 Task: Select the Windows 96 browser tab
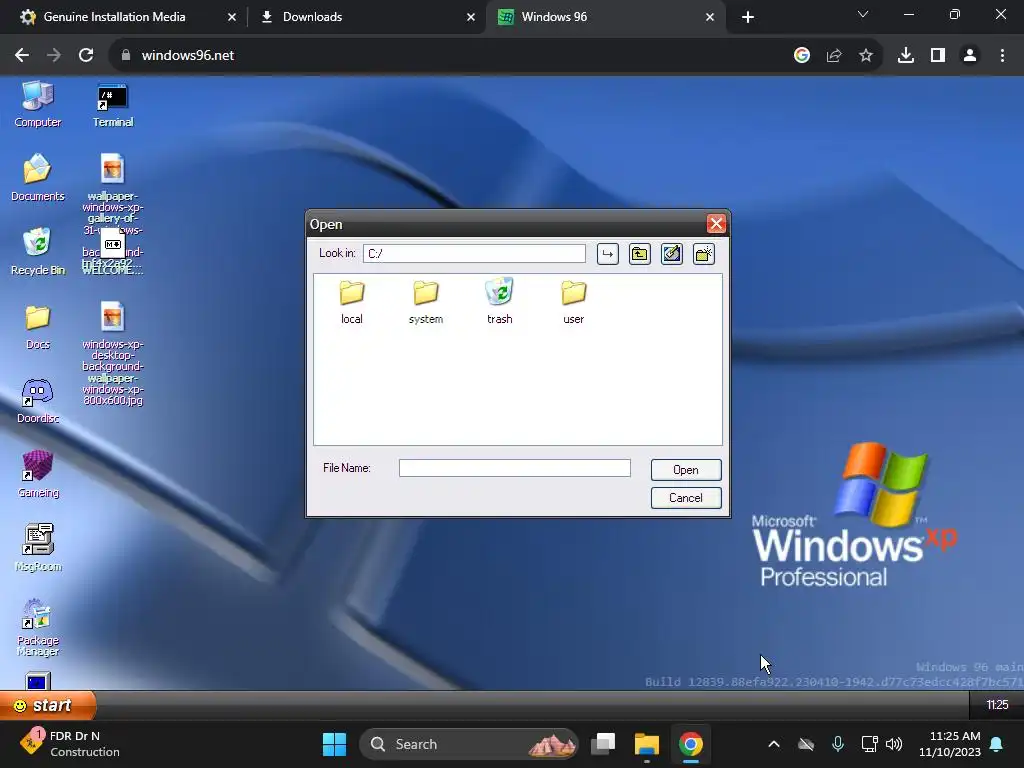point(554,17)
